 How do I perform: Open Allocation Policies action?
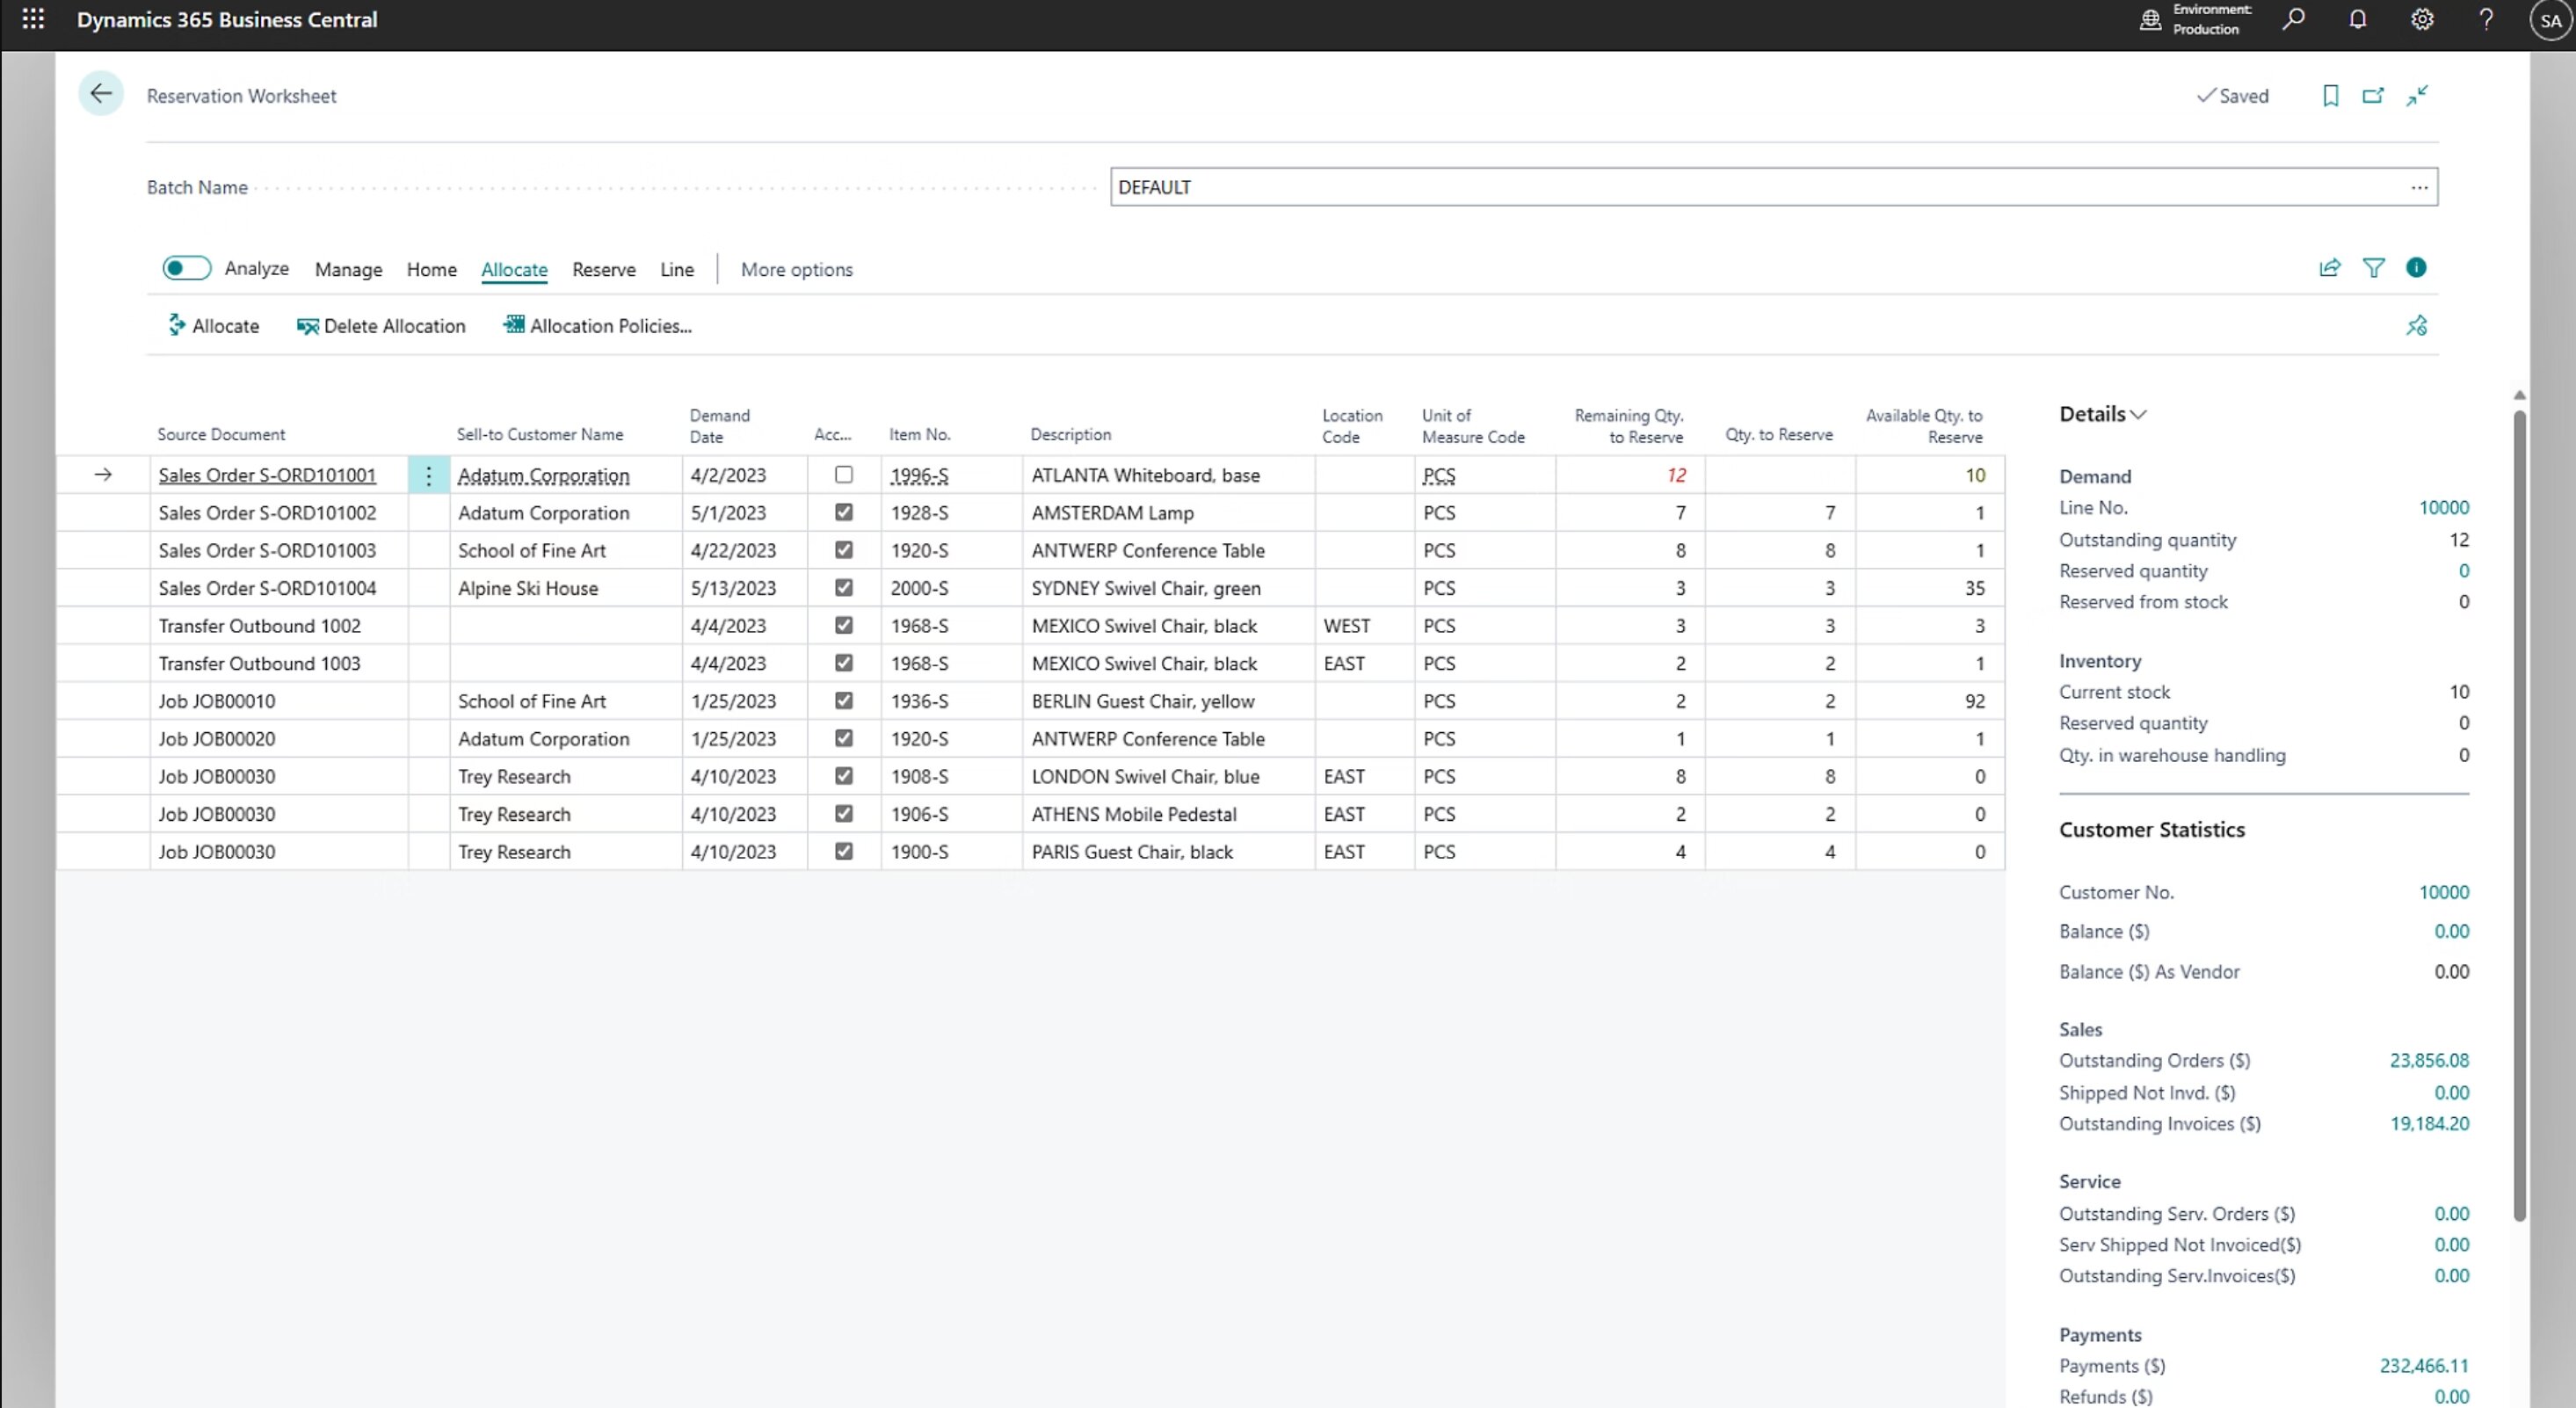pyautogui.click(x=597, y=326)
